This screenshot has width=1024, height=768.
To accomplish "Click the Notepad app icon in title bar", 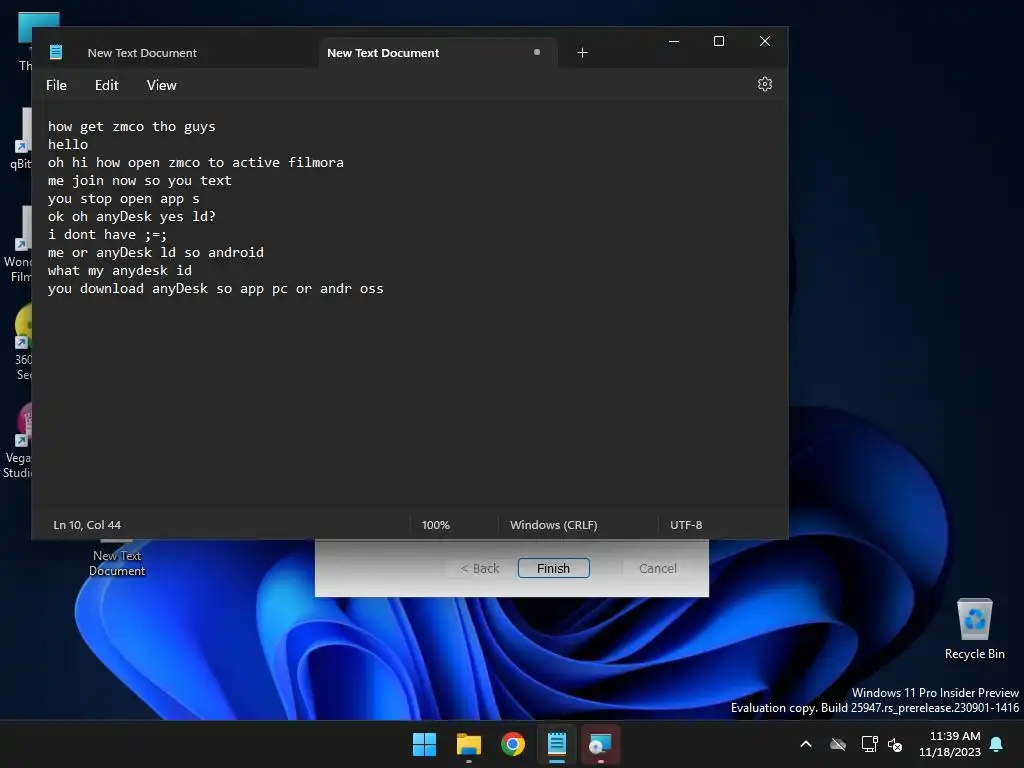I will tap(56, 52).
